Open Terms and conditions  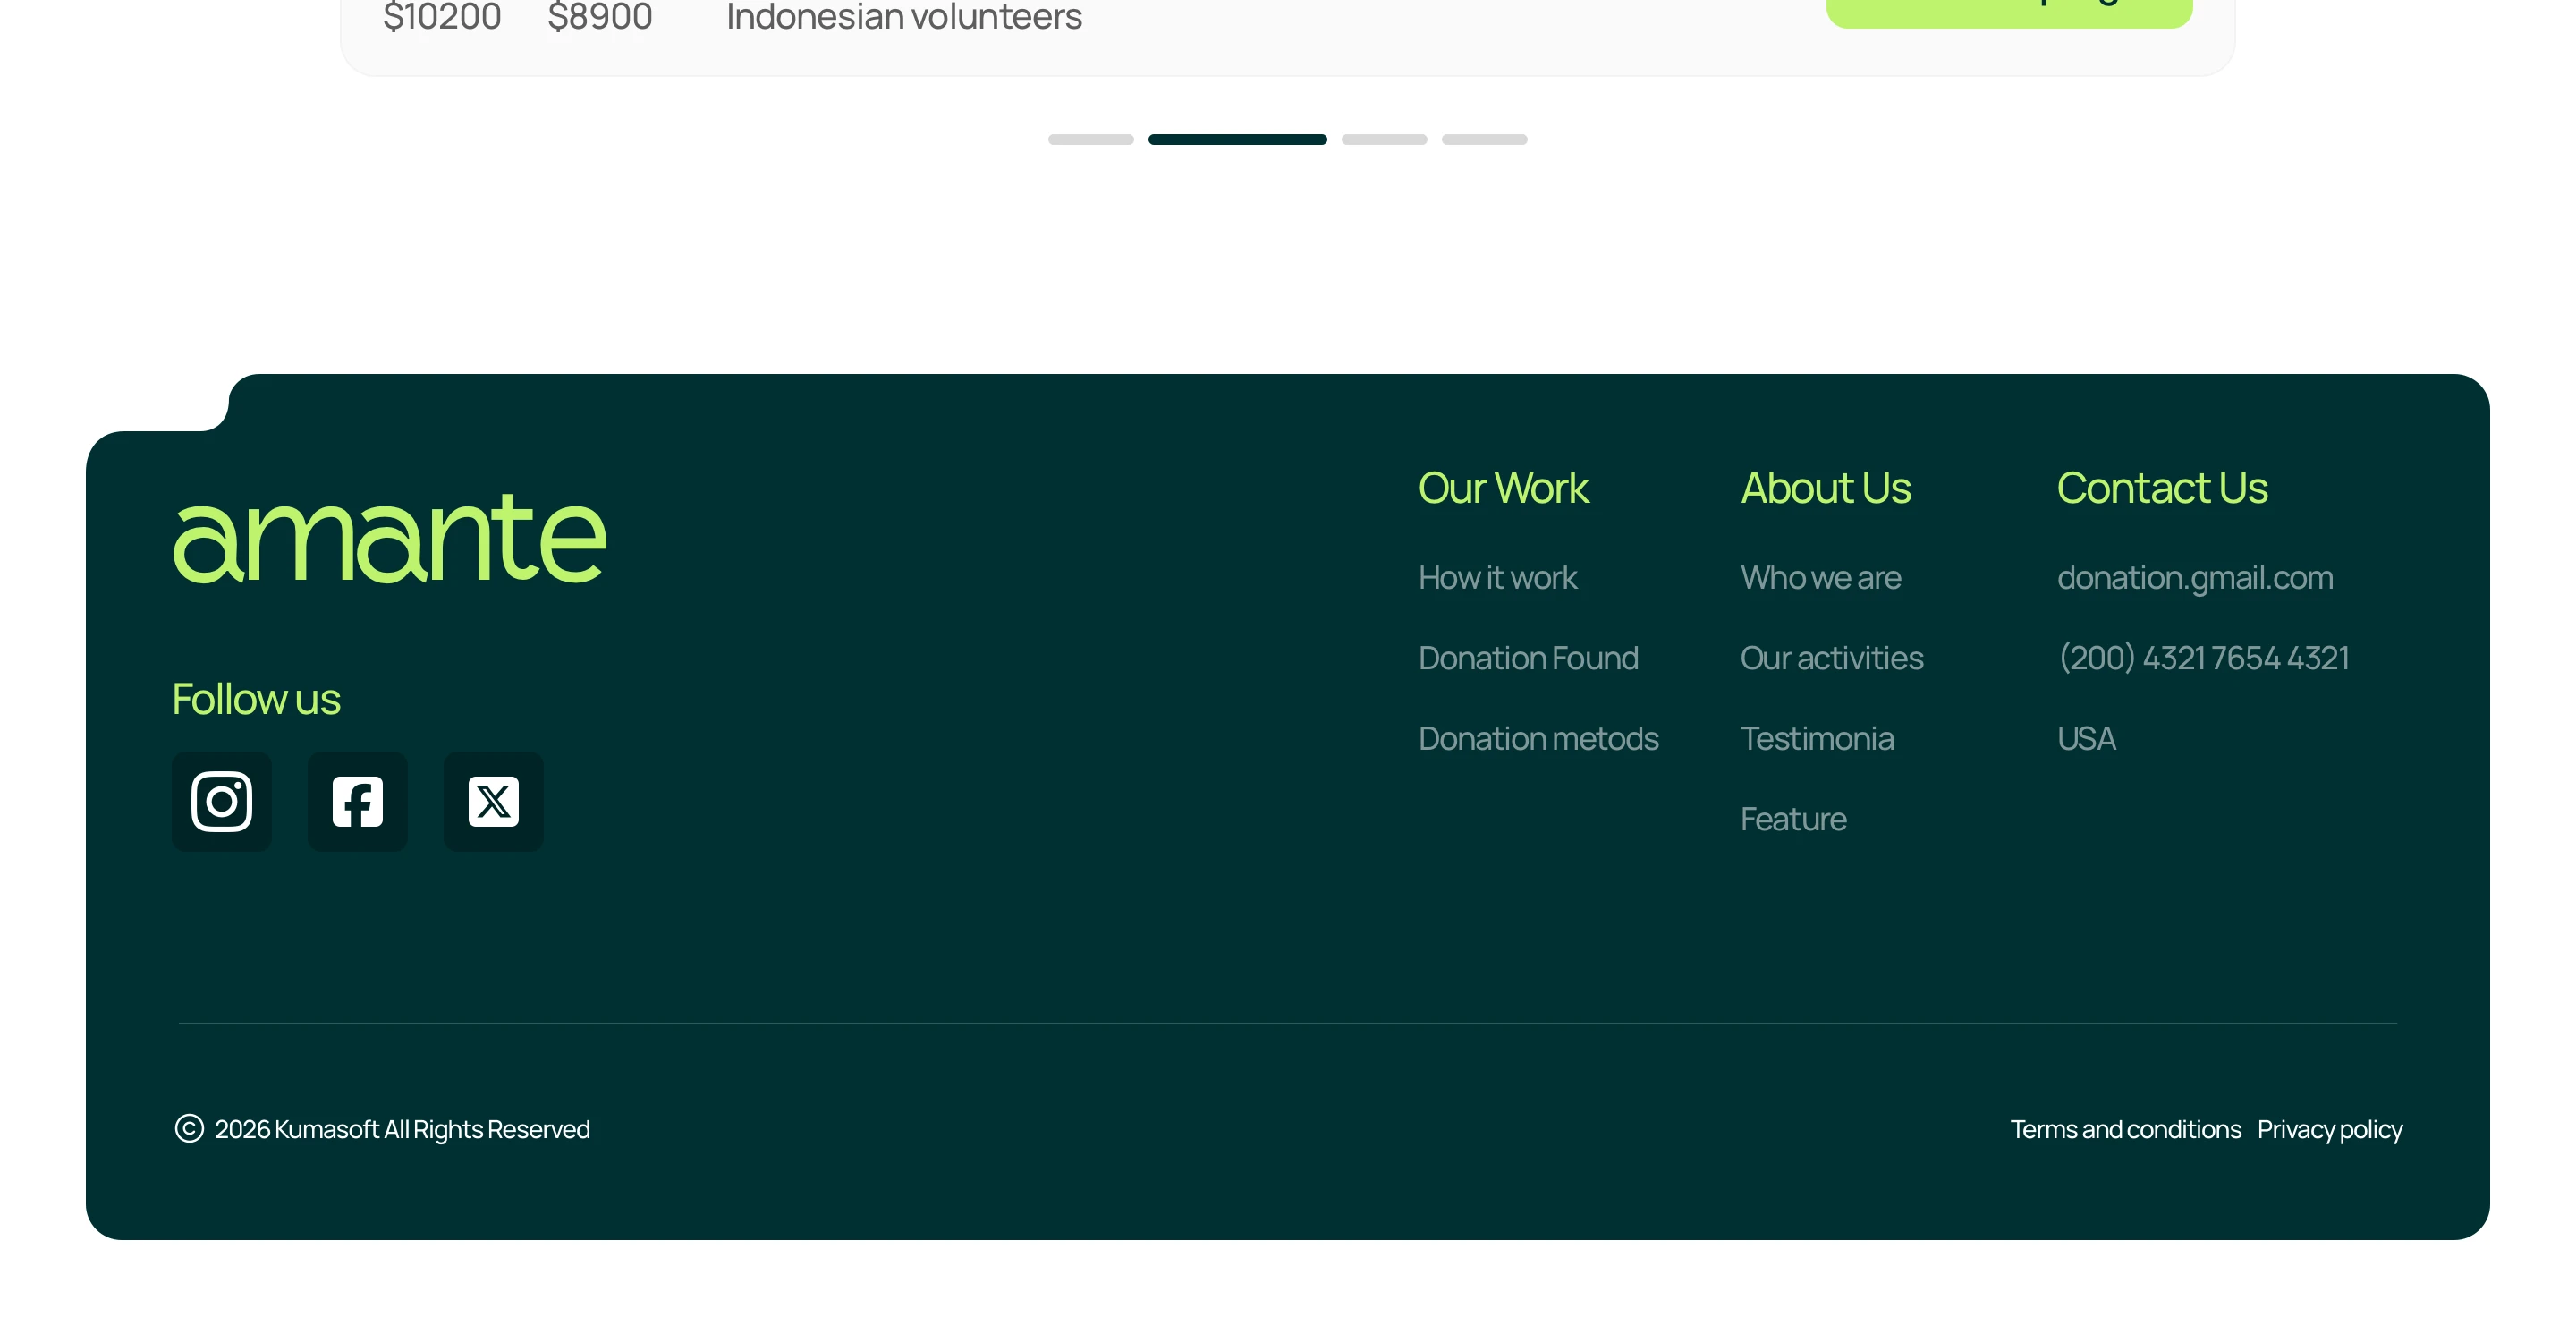2125,1129
